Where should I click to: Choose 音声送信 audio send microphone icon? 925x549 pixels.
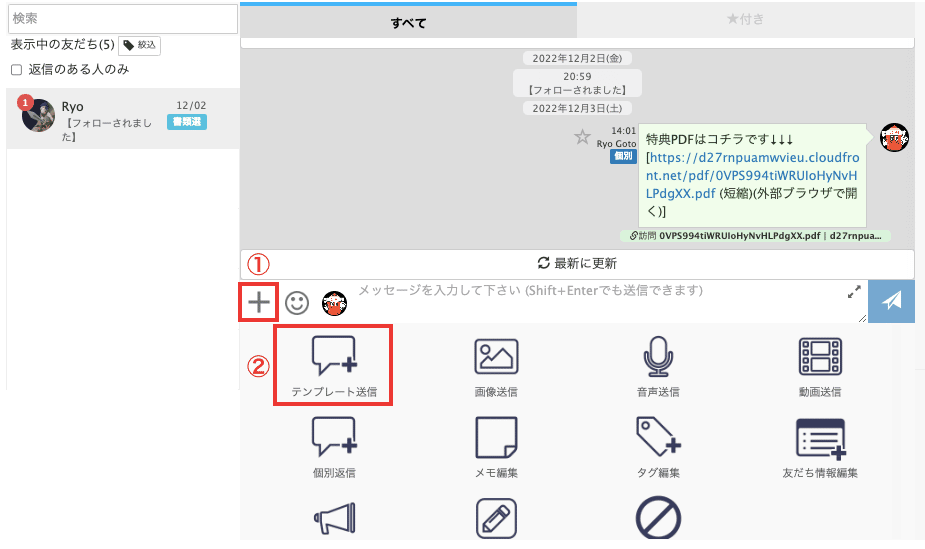pos(658,366)
